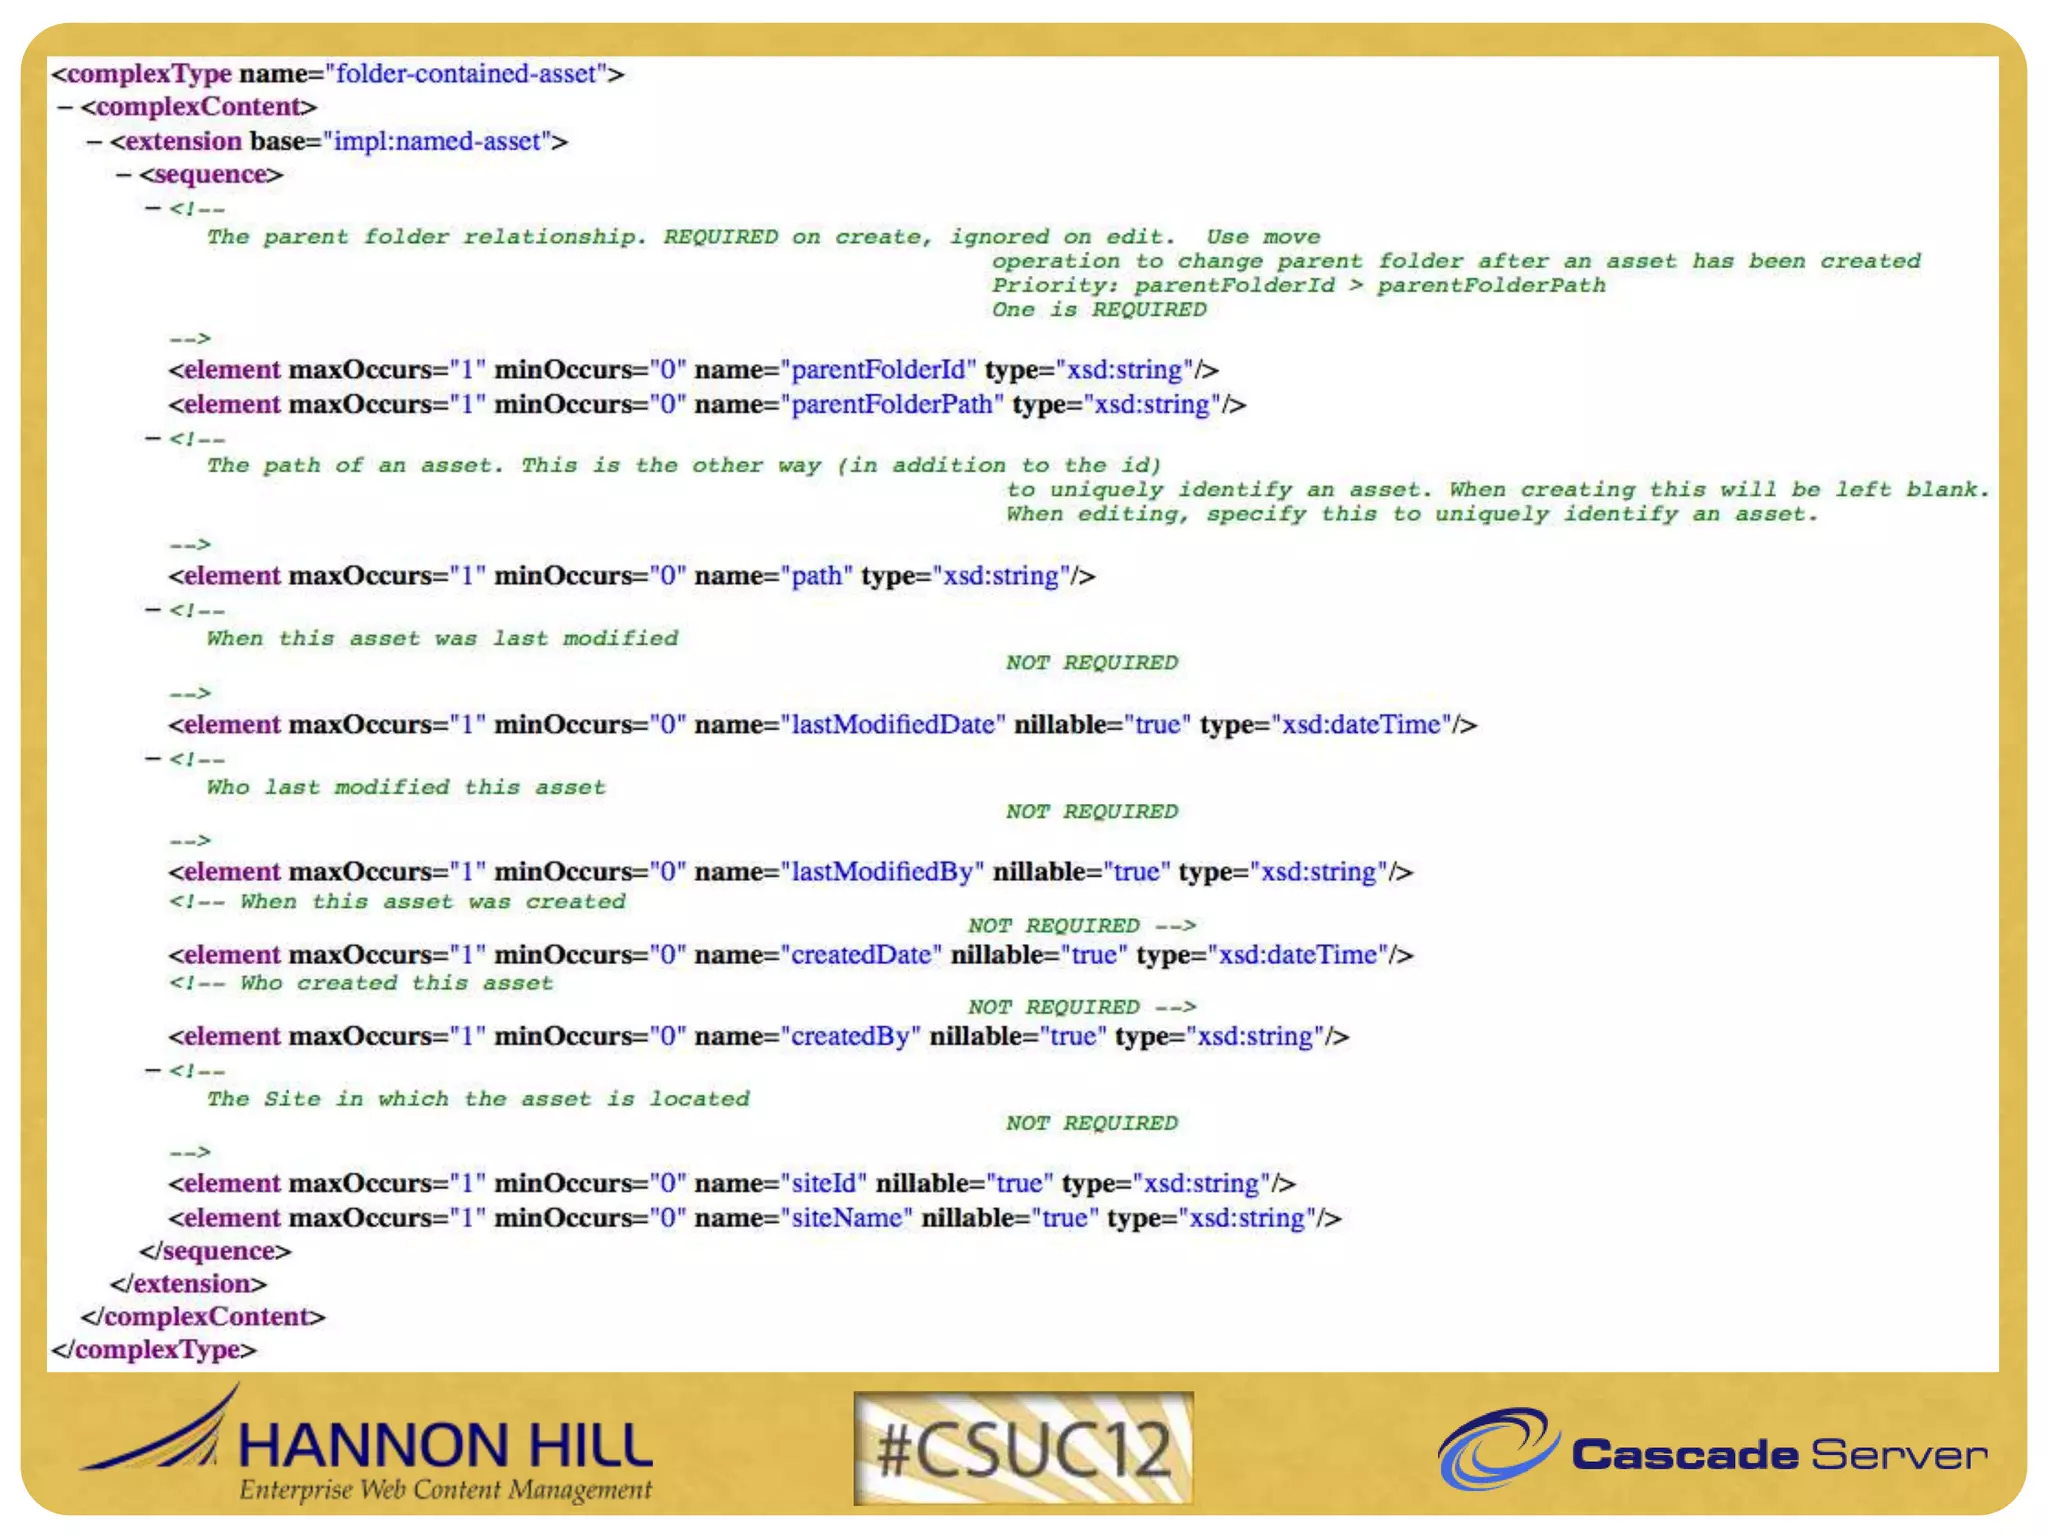Click the closing </extension> tag

[x=188, y=1284]
